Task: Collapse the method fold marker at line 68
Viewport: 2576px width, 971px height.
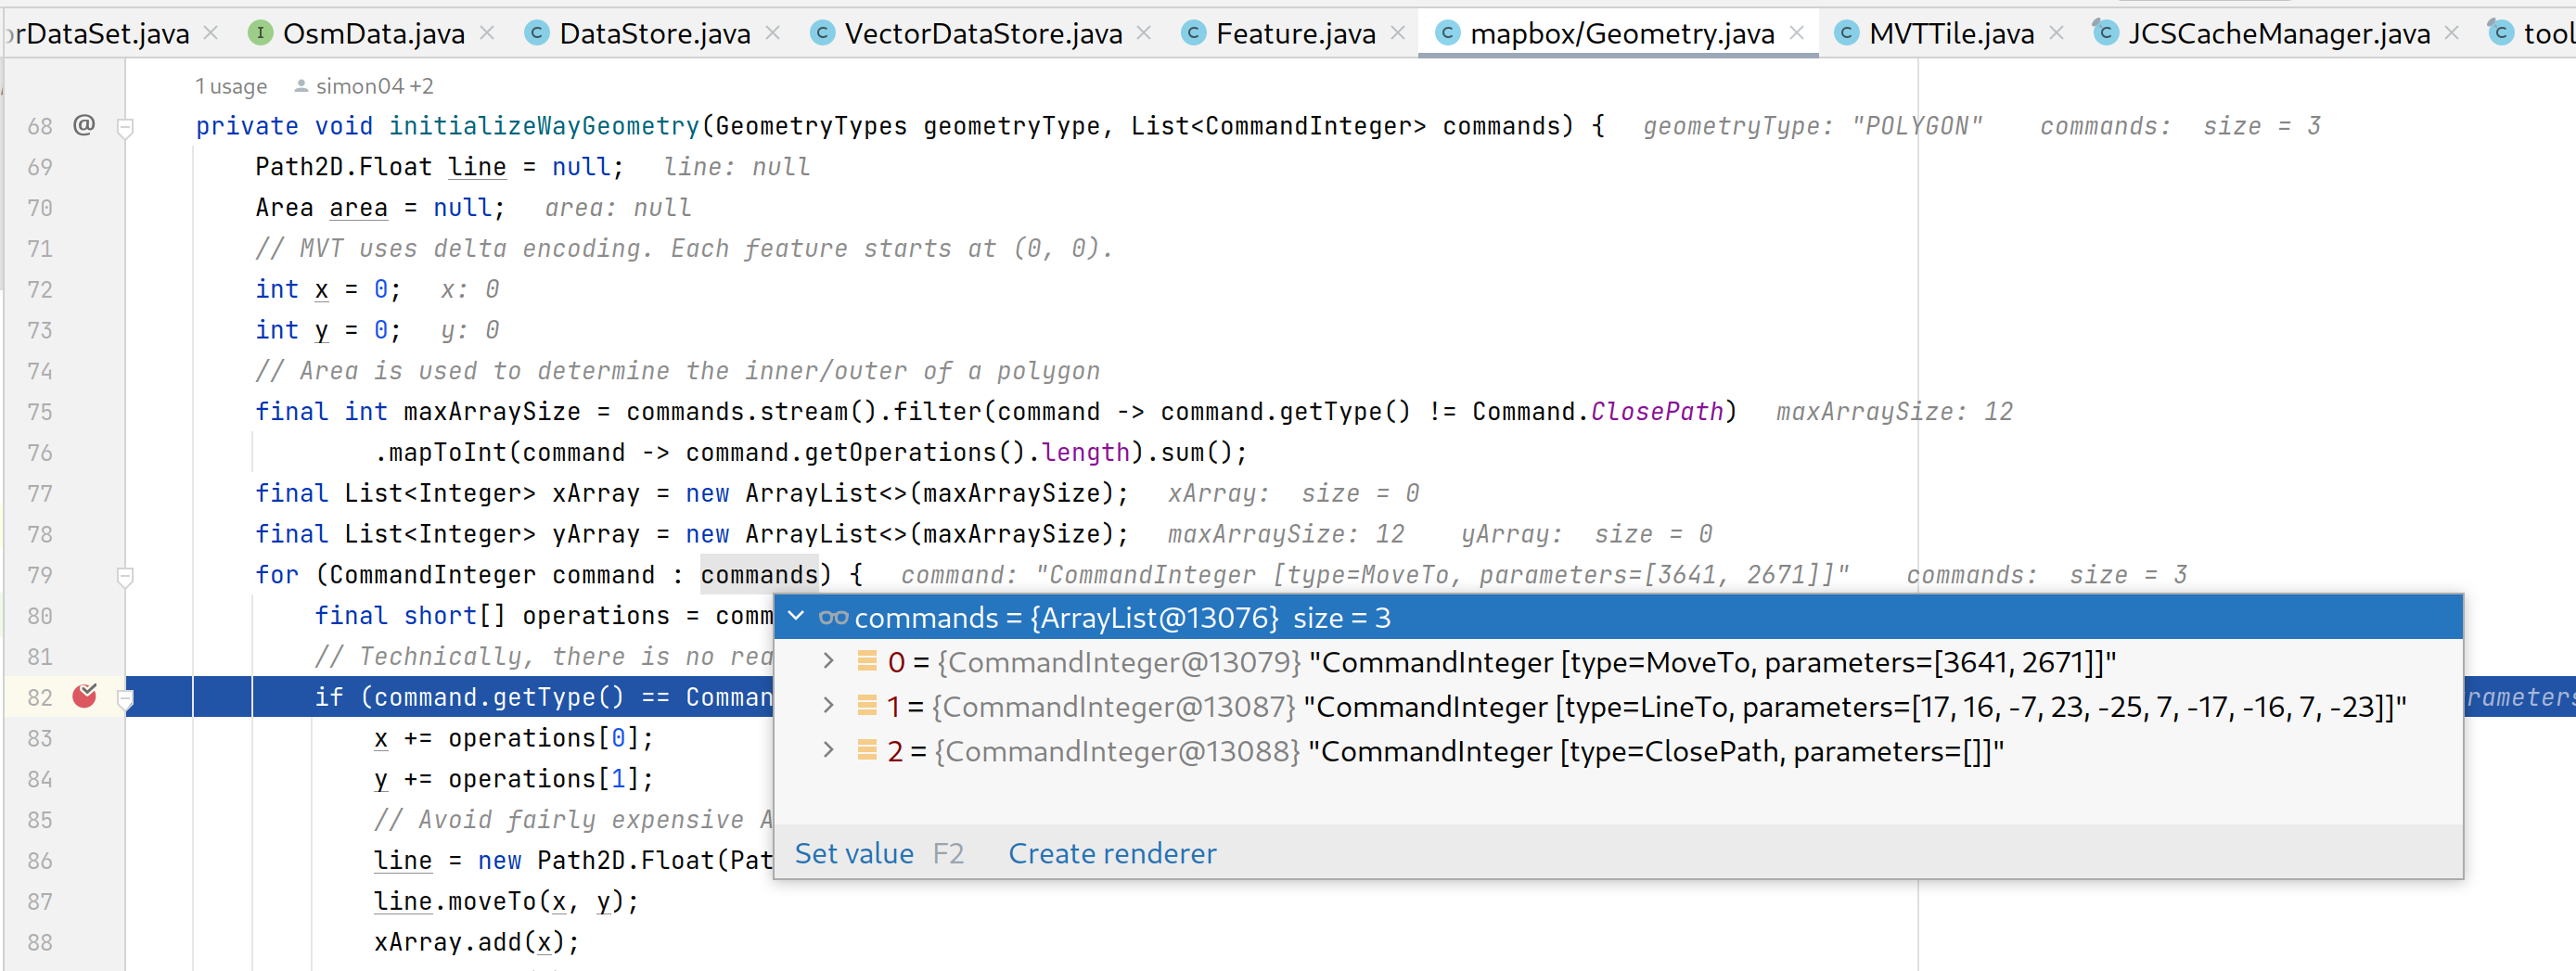Action: (x=125, y=127)
